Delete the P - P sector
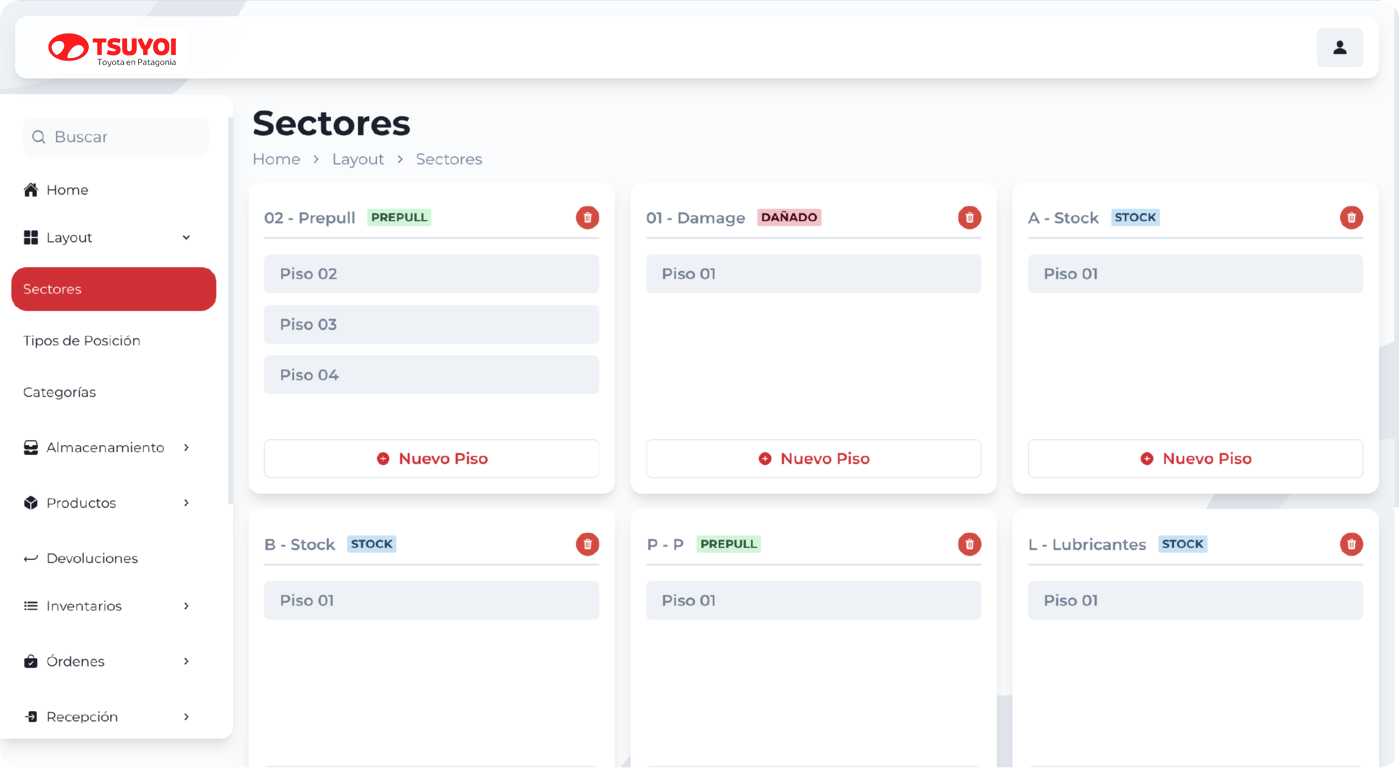1399x768 pixels. pyautogui.click(x=969, y=544)
